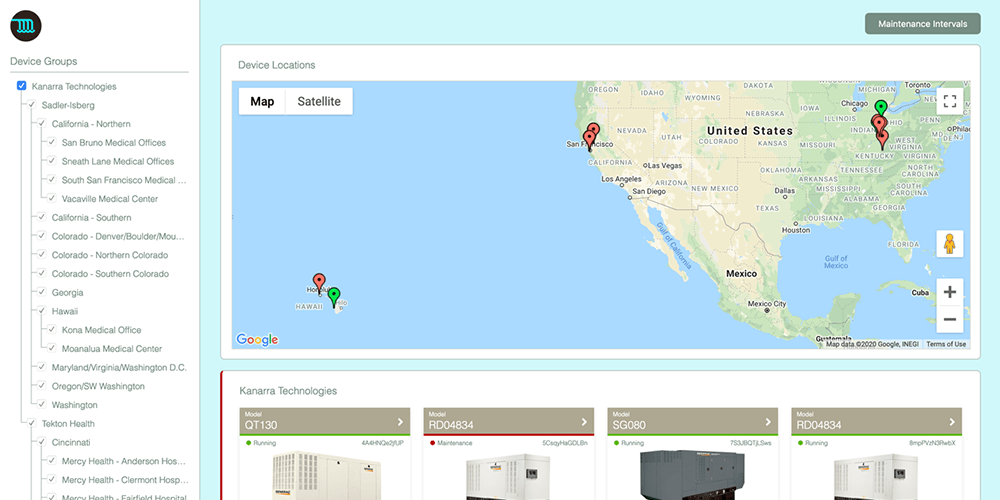Select the Washington group row
The image size is (1000, 500).
[x=75, y=405]
